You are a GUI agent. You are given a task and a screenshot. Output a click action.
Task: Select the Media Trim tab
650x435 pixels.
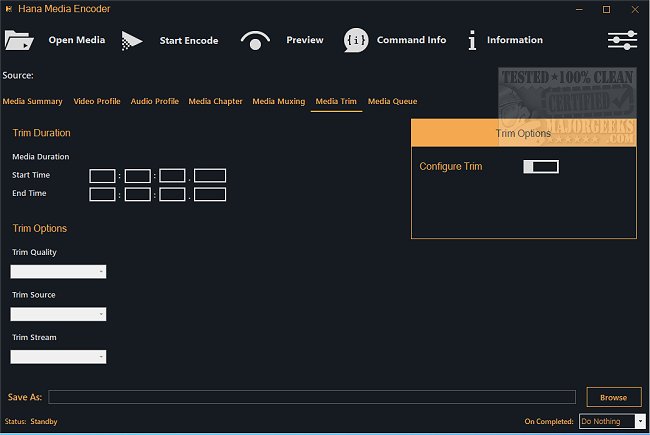click(336, 101)
